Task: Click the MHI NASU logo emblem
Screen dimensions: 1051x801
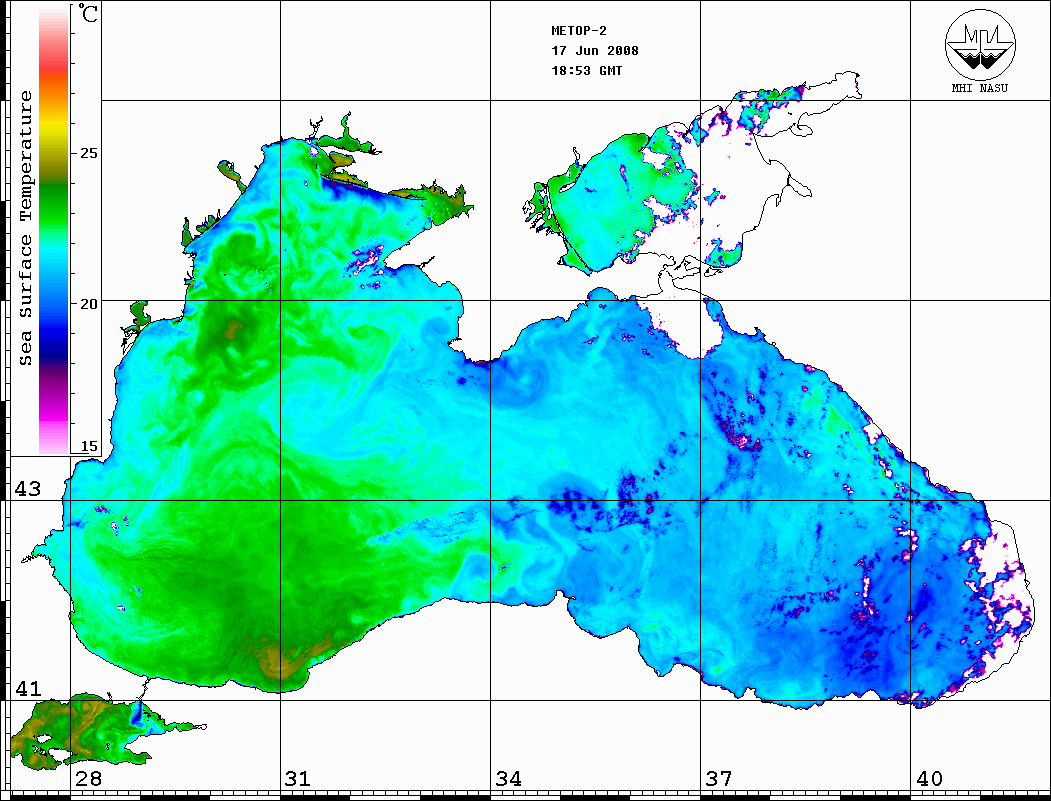Action: (x=980, y=44)
